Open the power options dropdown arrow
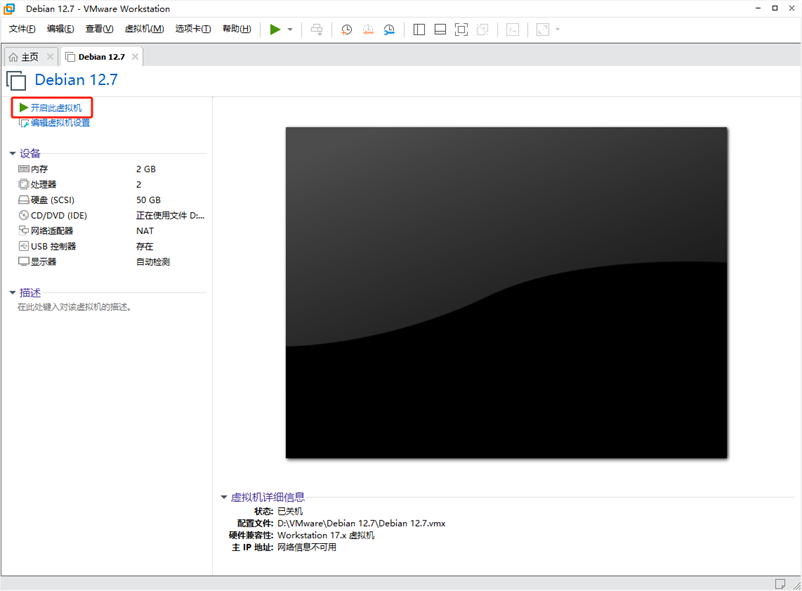Image resolution: width=802 pixels, height=591 pixels. click(290, 30)
